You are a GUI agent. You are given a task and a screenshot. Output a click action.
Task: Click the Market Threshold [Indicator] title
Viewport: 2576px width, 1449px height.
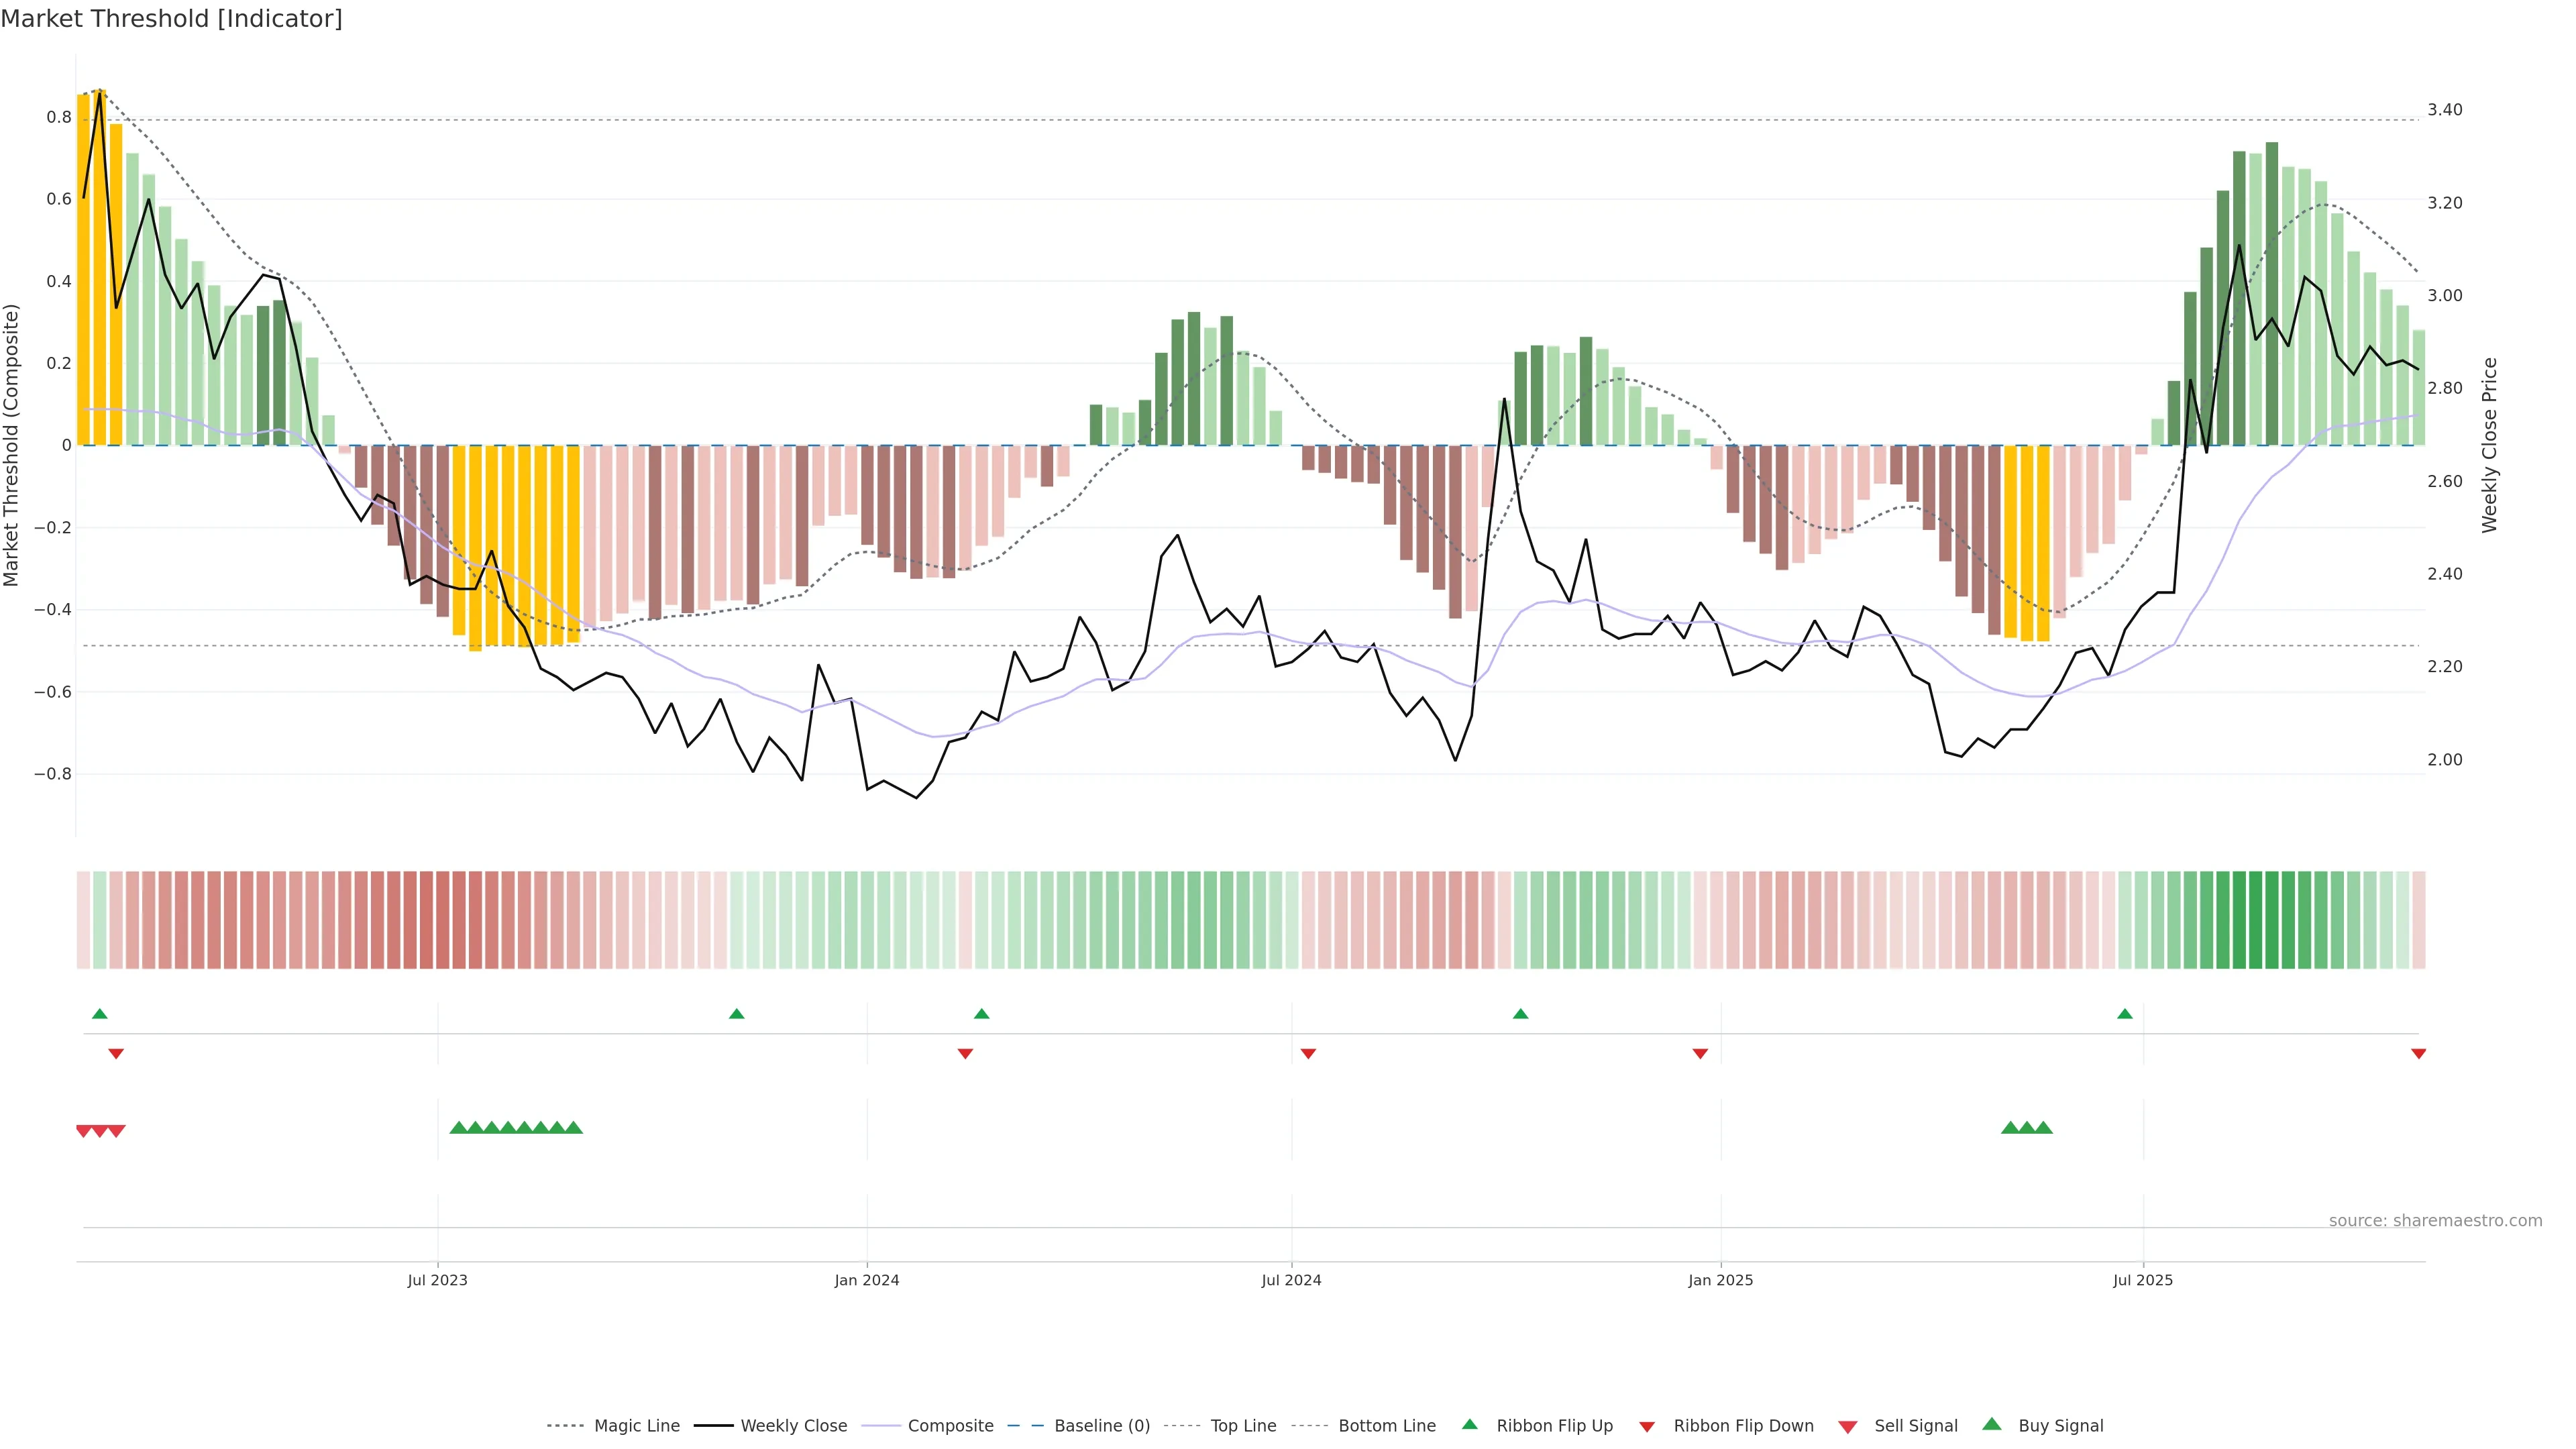click(171, 19)
